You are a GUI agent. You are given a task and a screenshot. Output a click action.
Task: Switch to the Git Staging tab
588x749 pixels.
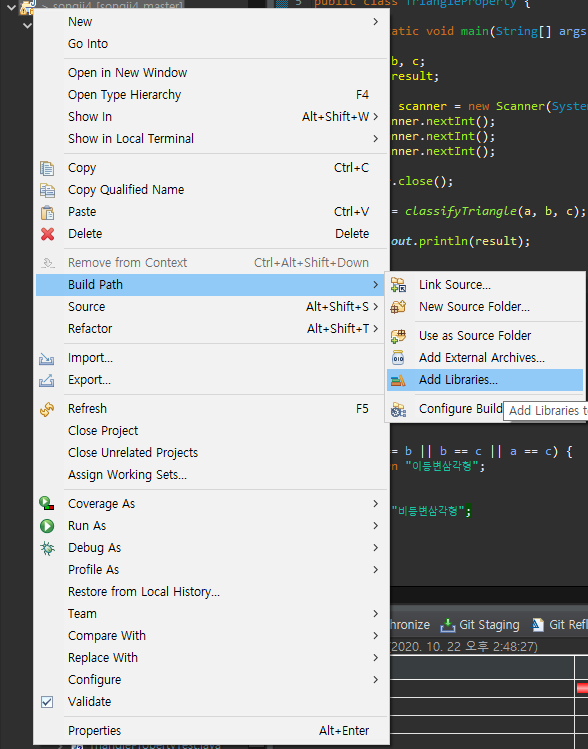pyautogui.click(x=480, y=625)
